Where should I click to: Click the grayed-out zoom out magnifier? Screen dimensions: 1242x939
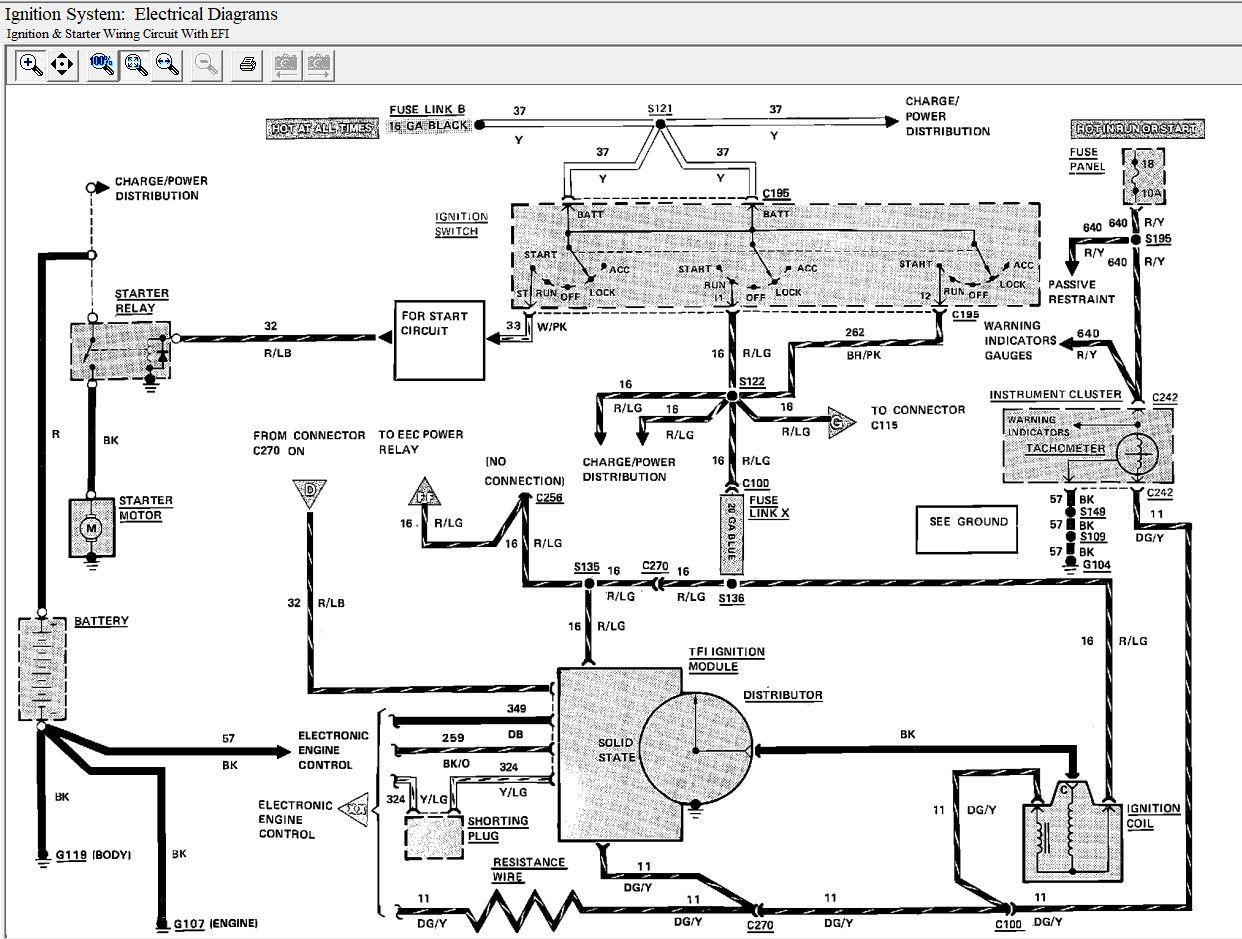click(x=207, y=66)
